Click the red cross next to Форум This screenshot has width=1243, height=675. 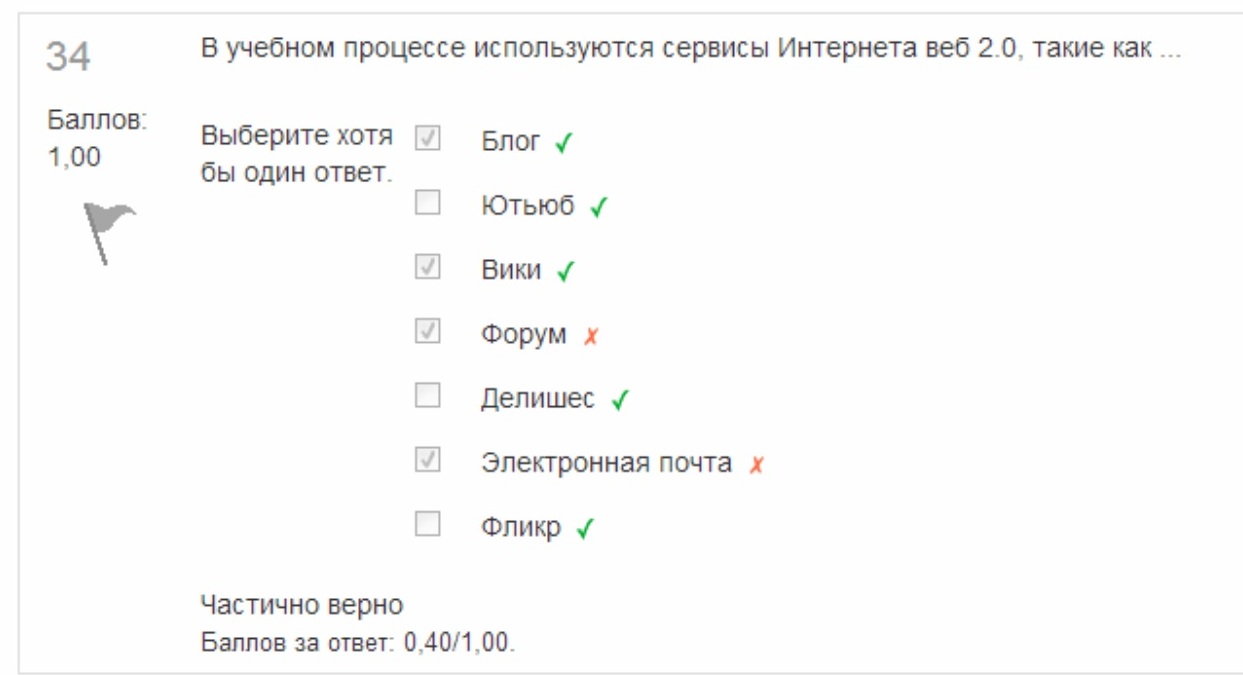[x=590, y=337]
